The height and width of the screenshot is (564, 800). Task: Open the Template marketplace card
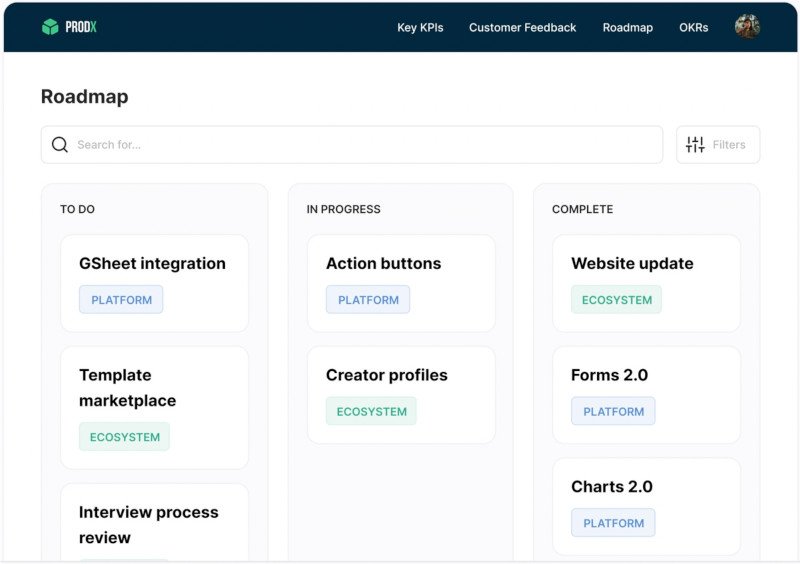pyautogui.click(x=155, y=408)
